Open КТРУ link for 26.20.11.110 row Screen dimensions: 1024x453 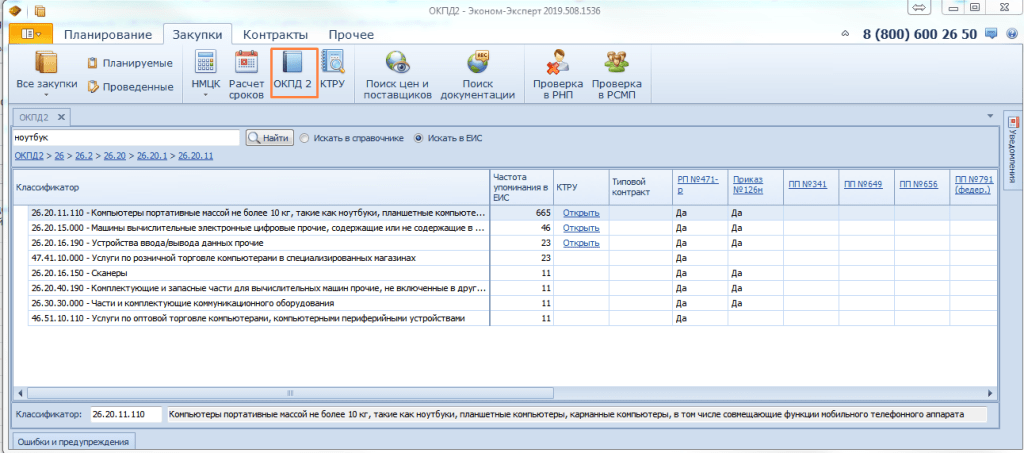[581, 213]
